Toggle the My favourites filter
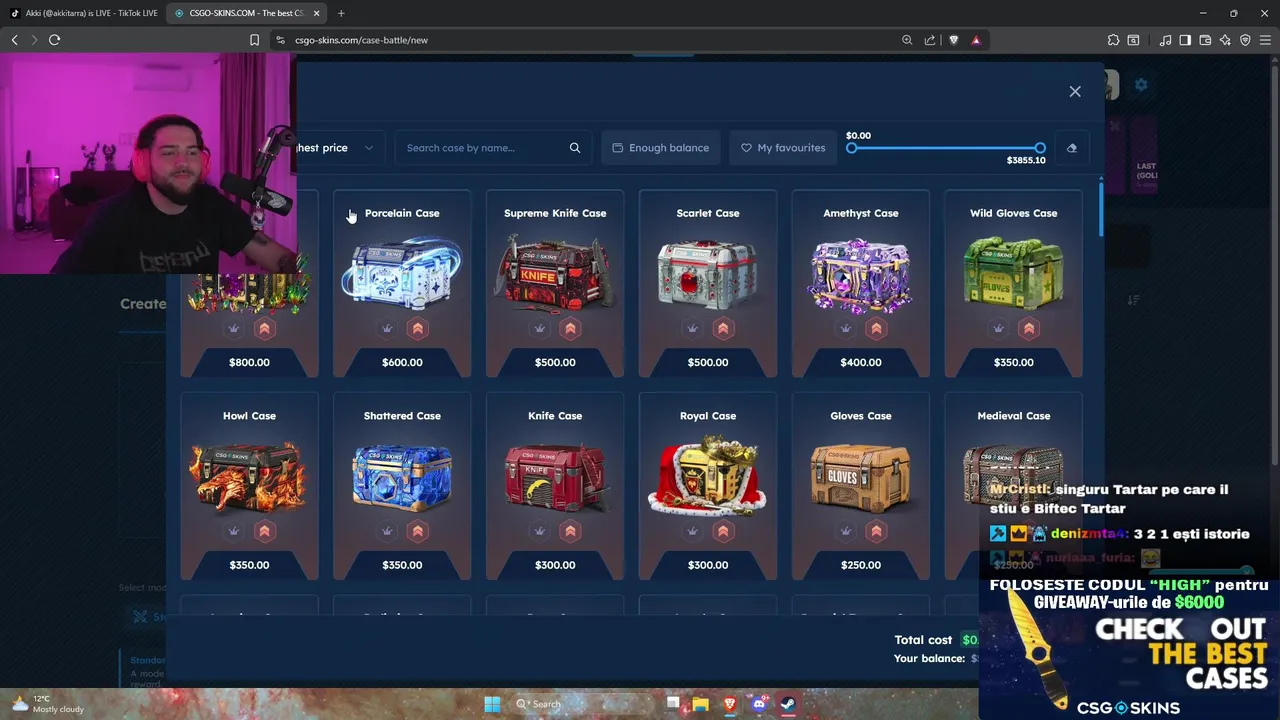The height and width of the screenshot is (720, 1280). click(783, 148)
